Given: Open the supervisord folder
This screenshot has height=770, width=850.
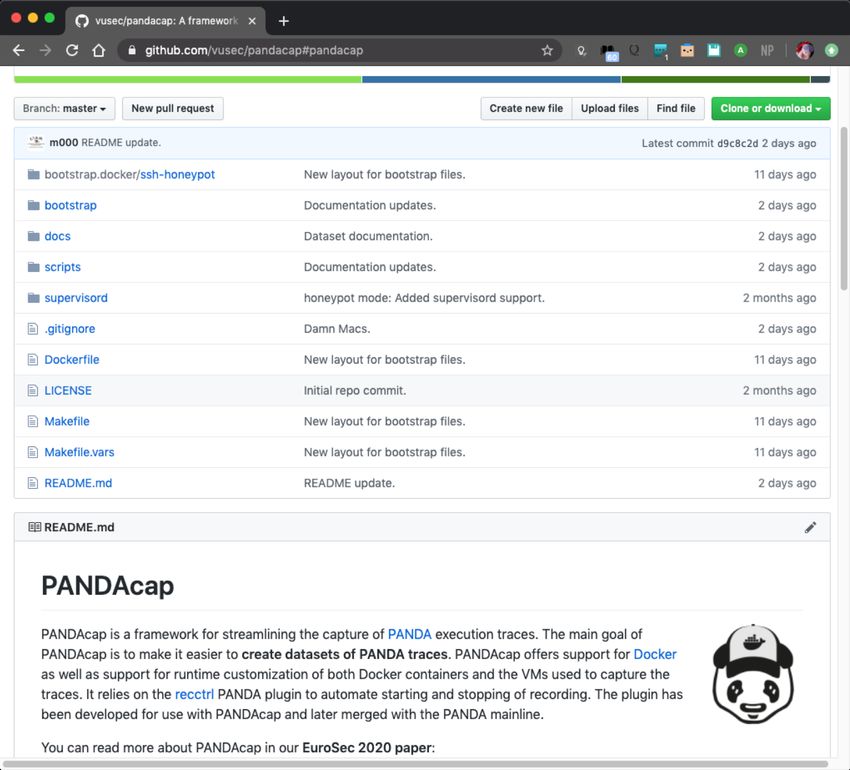Looking at the screenshot, I should pos(76,298).
